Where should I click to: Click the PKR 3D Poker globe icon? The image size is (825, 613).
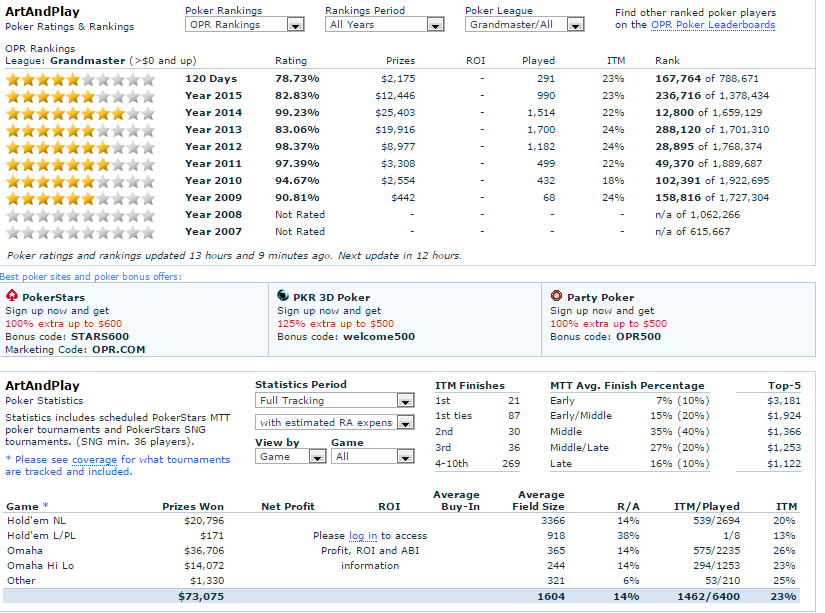283,296
